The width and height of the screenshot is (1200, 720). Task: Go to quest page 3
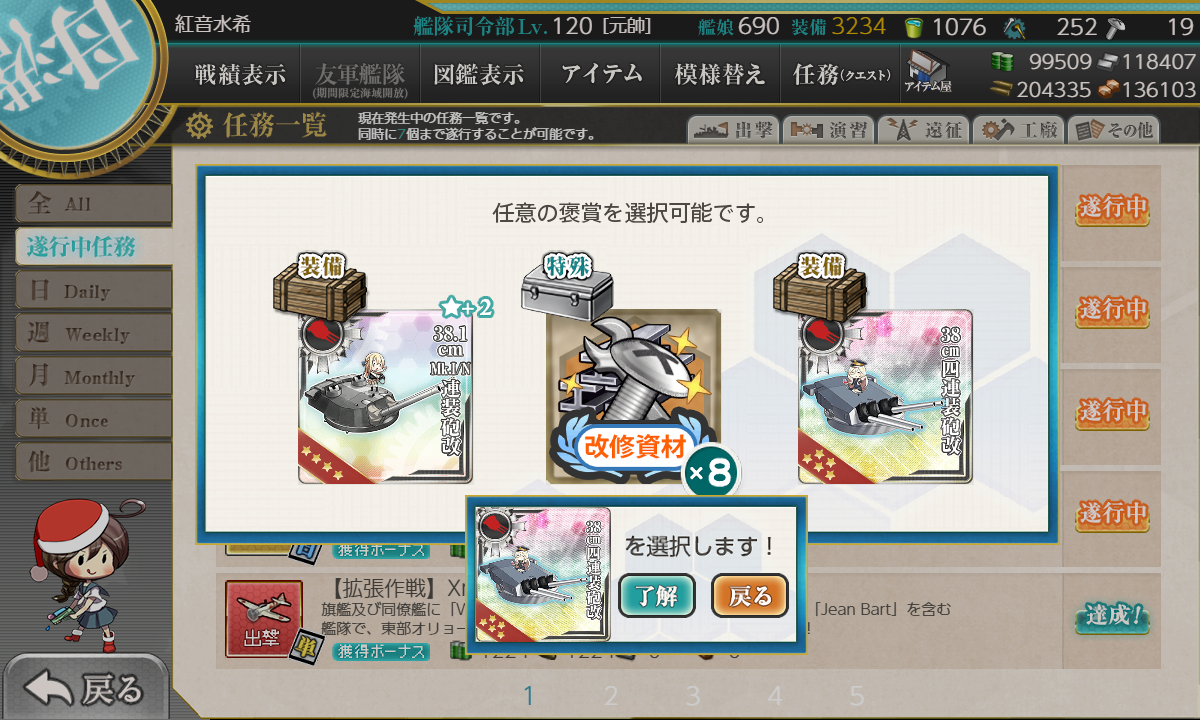click(693, 696)
